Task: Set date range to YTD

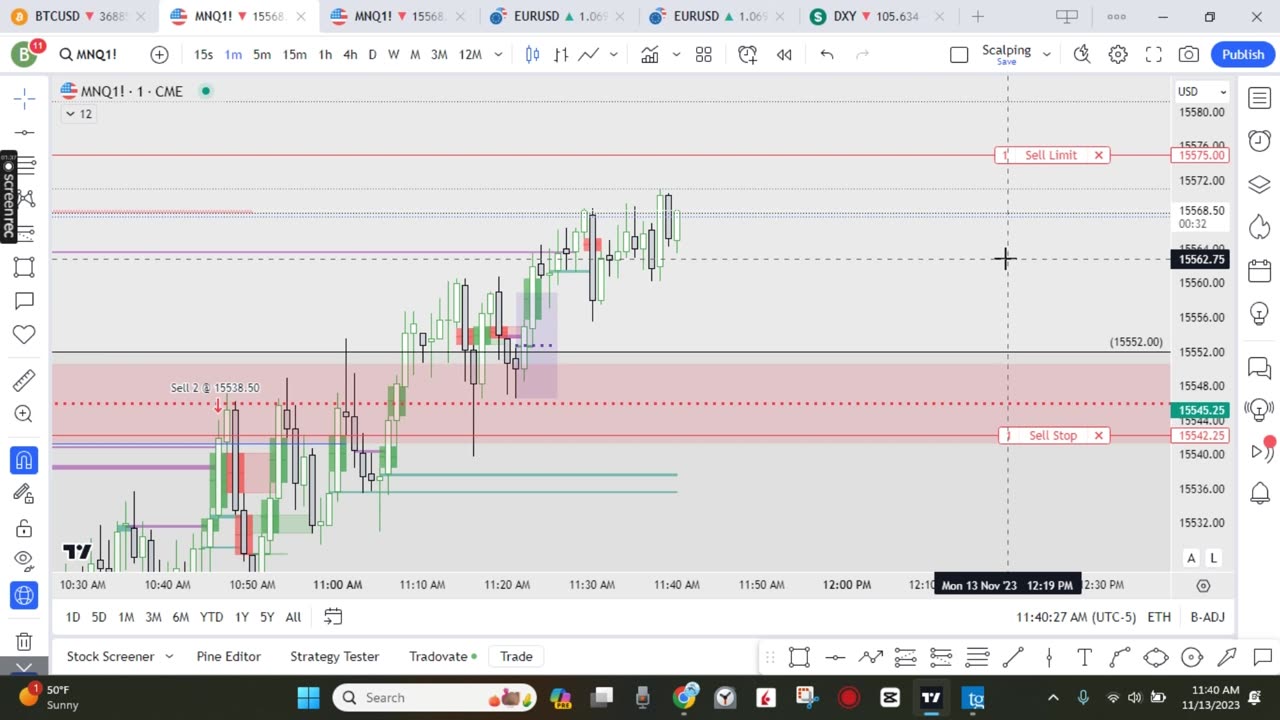Action: click(x=211, y=617)
